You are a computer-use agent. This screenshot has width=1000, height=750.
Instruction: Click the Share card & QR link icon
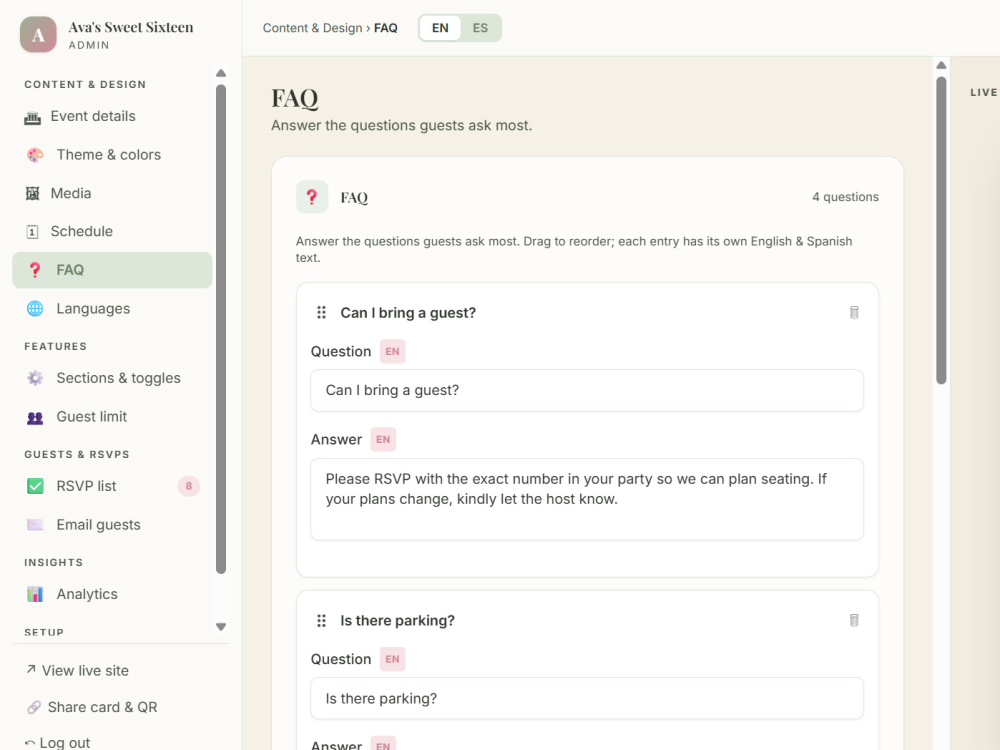pos(34,707)
